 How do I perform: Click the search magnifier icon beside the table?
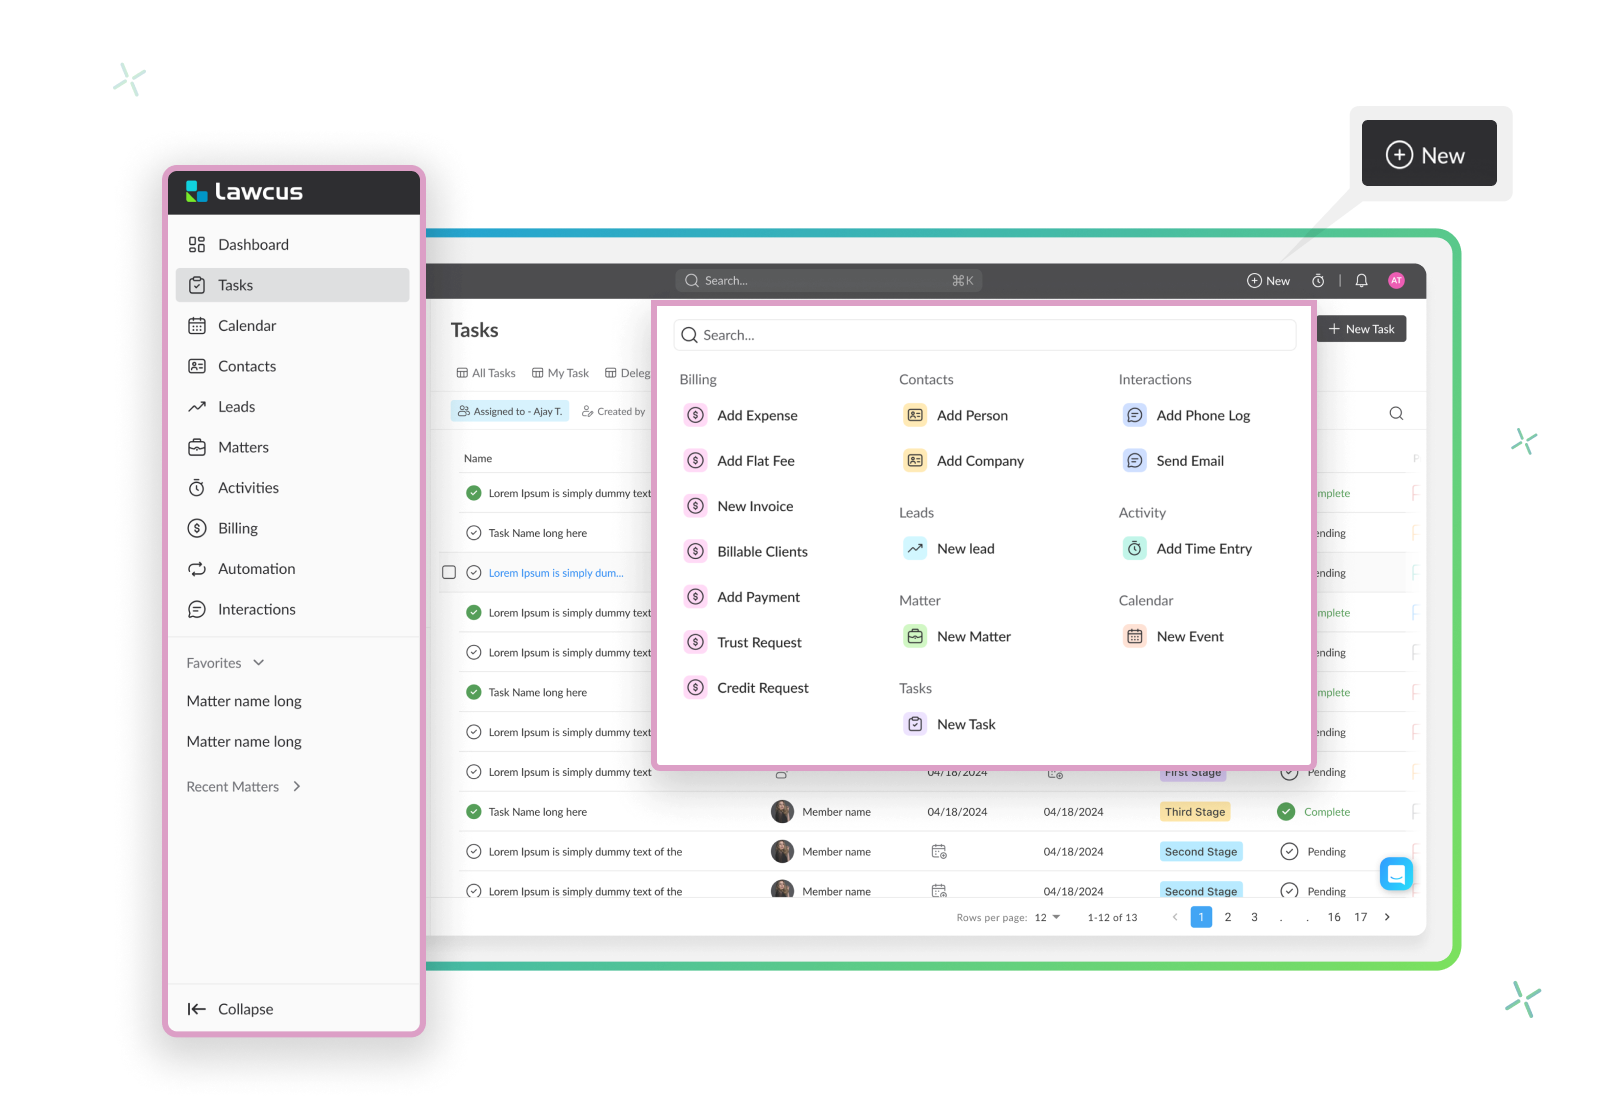pos(1396,414)
